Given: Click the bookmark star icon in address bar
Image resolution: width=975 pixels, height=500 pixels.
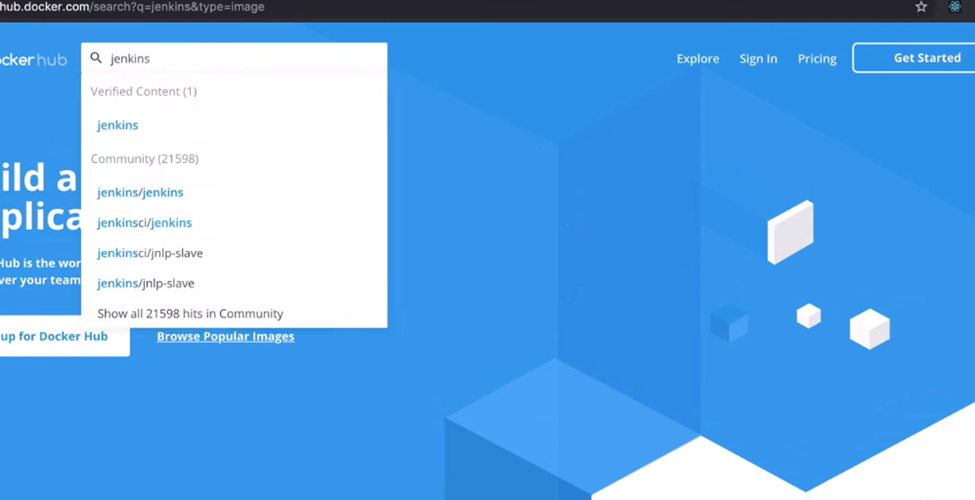Looking at the screenshot, I should pyautogui.click(x=921, y=7).
